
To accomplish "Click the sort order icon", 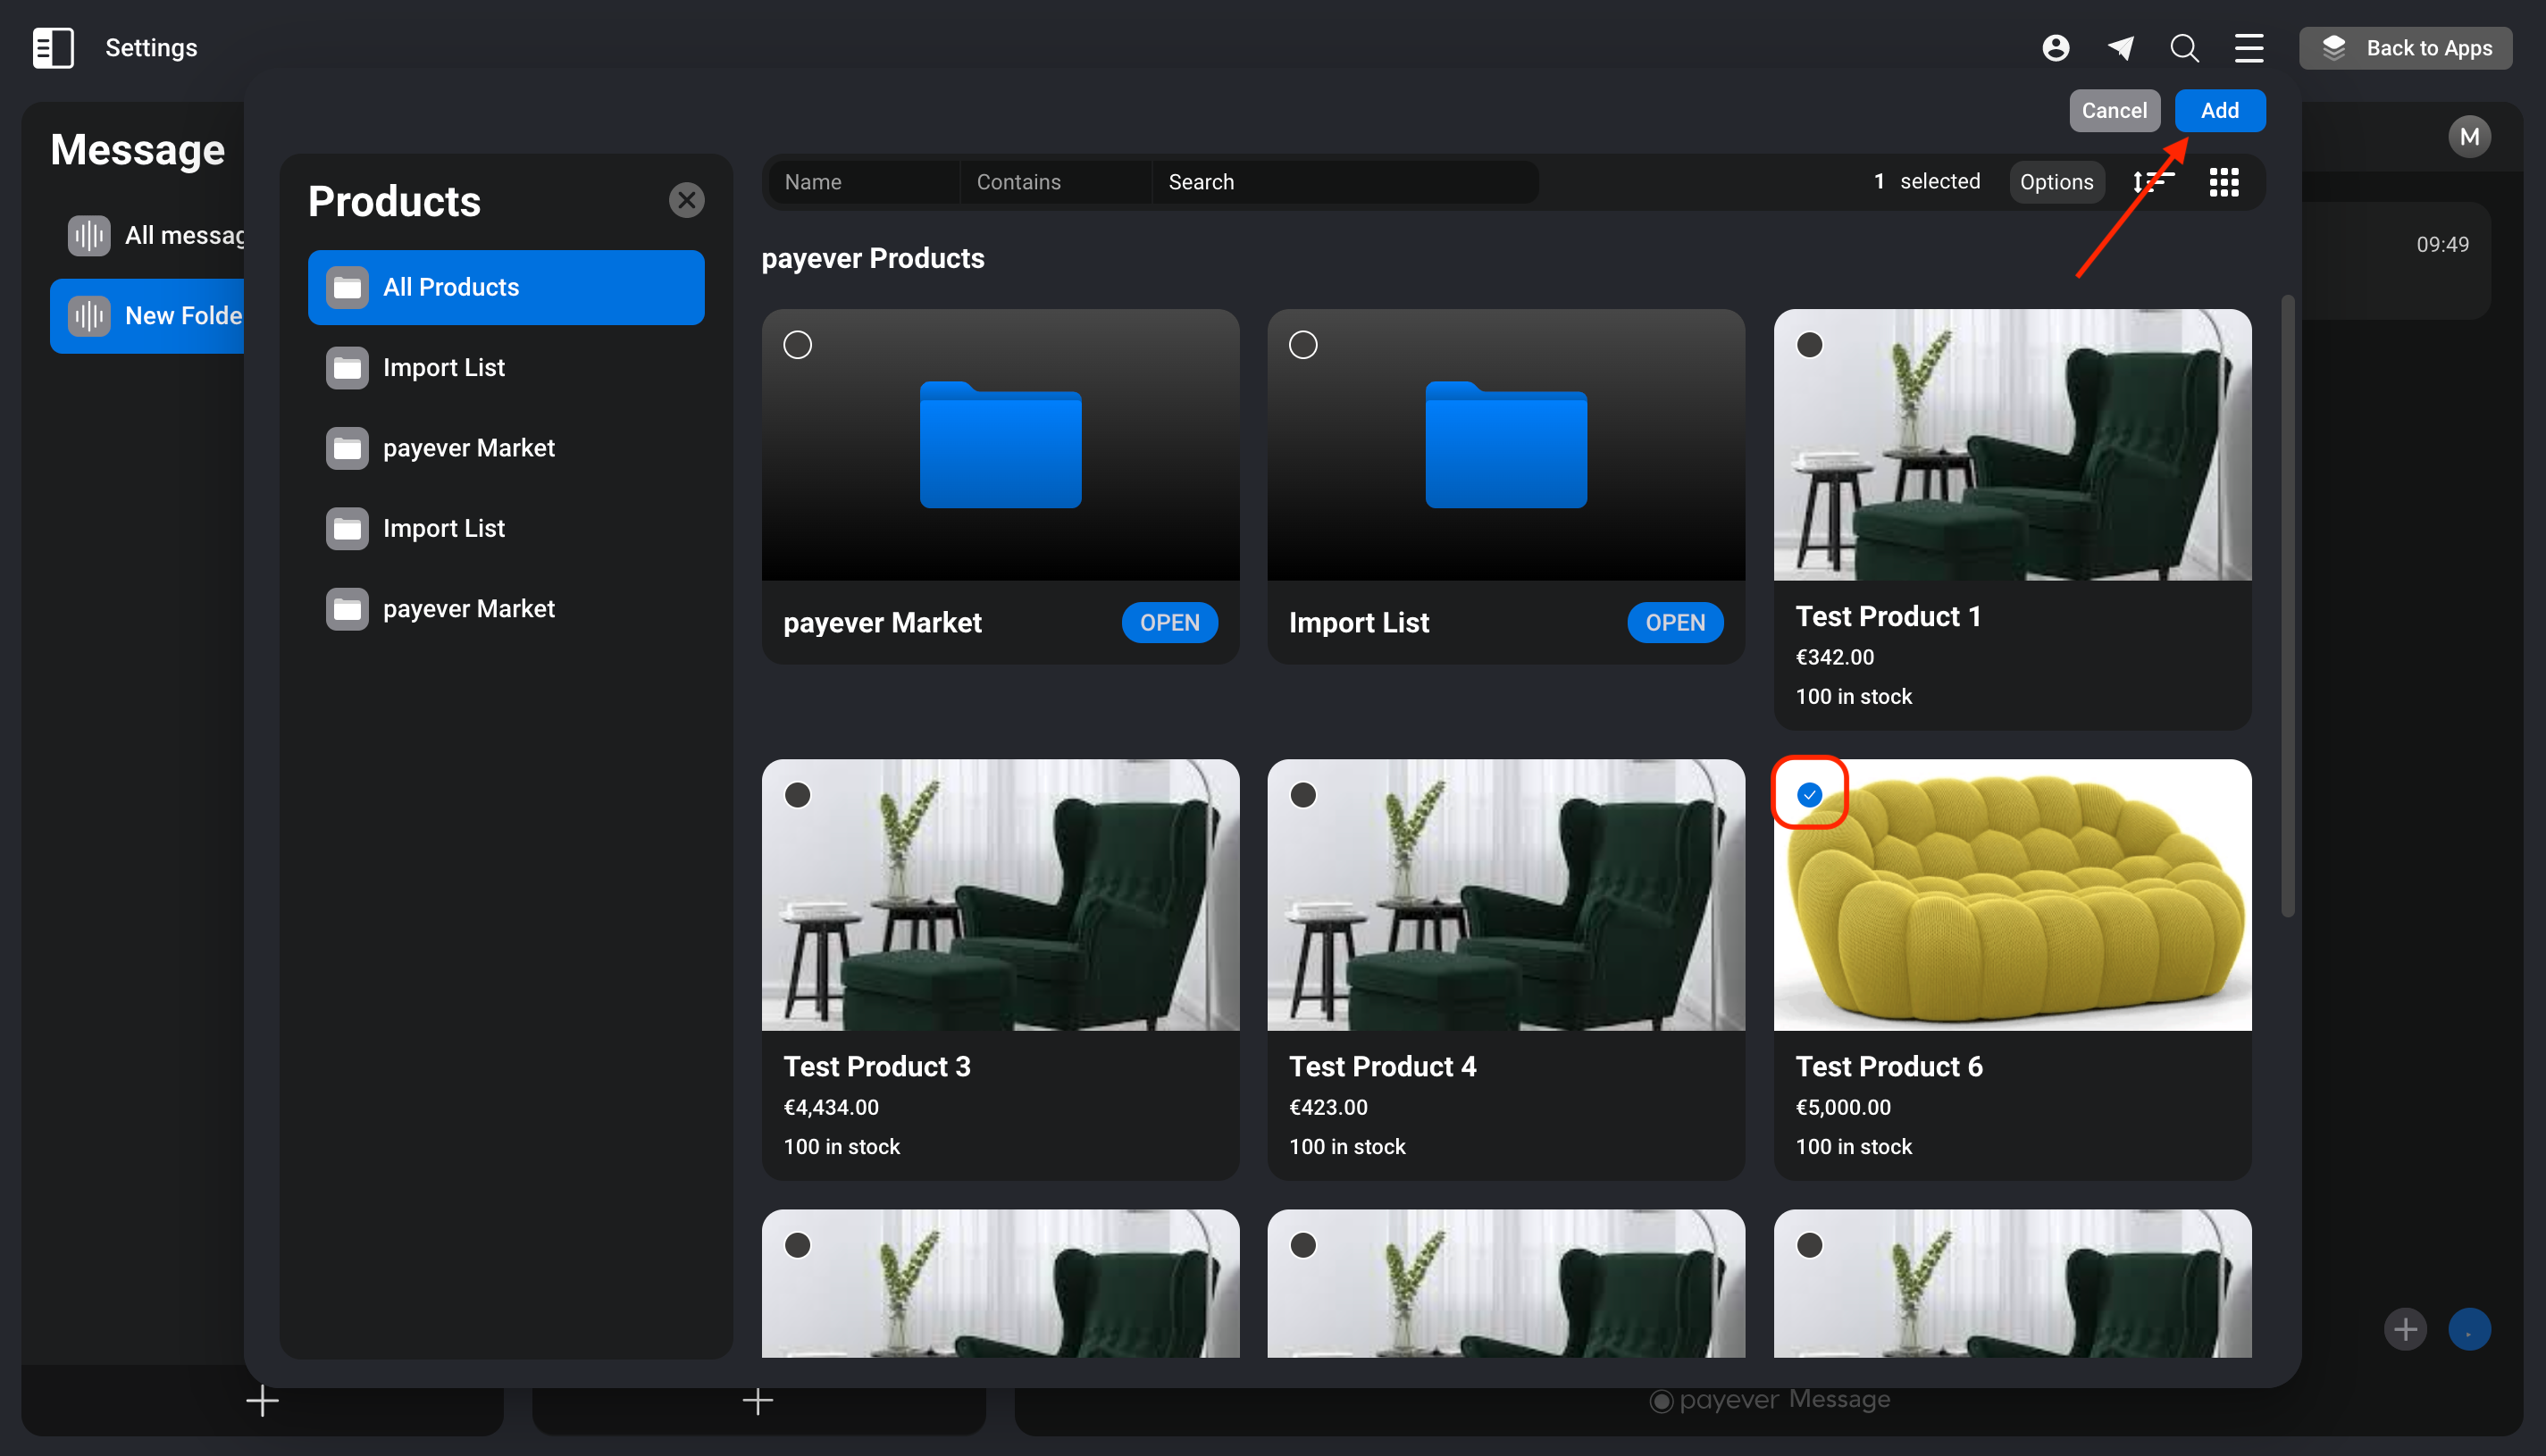I will tap(2152, 182).
